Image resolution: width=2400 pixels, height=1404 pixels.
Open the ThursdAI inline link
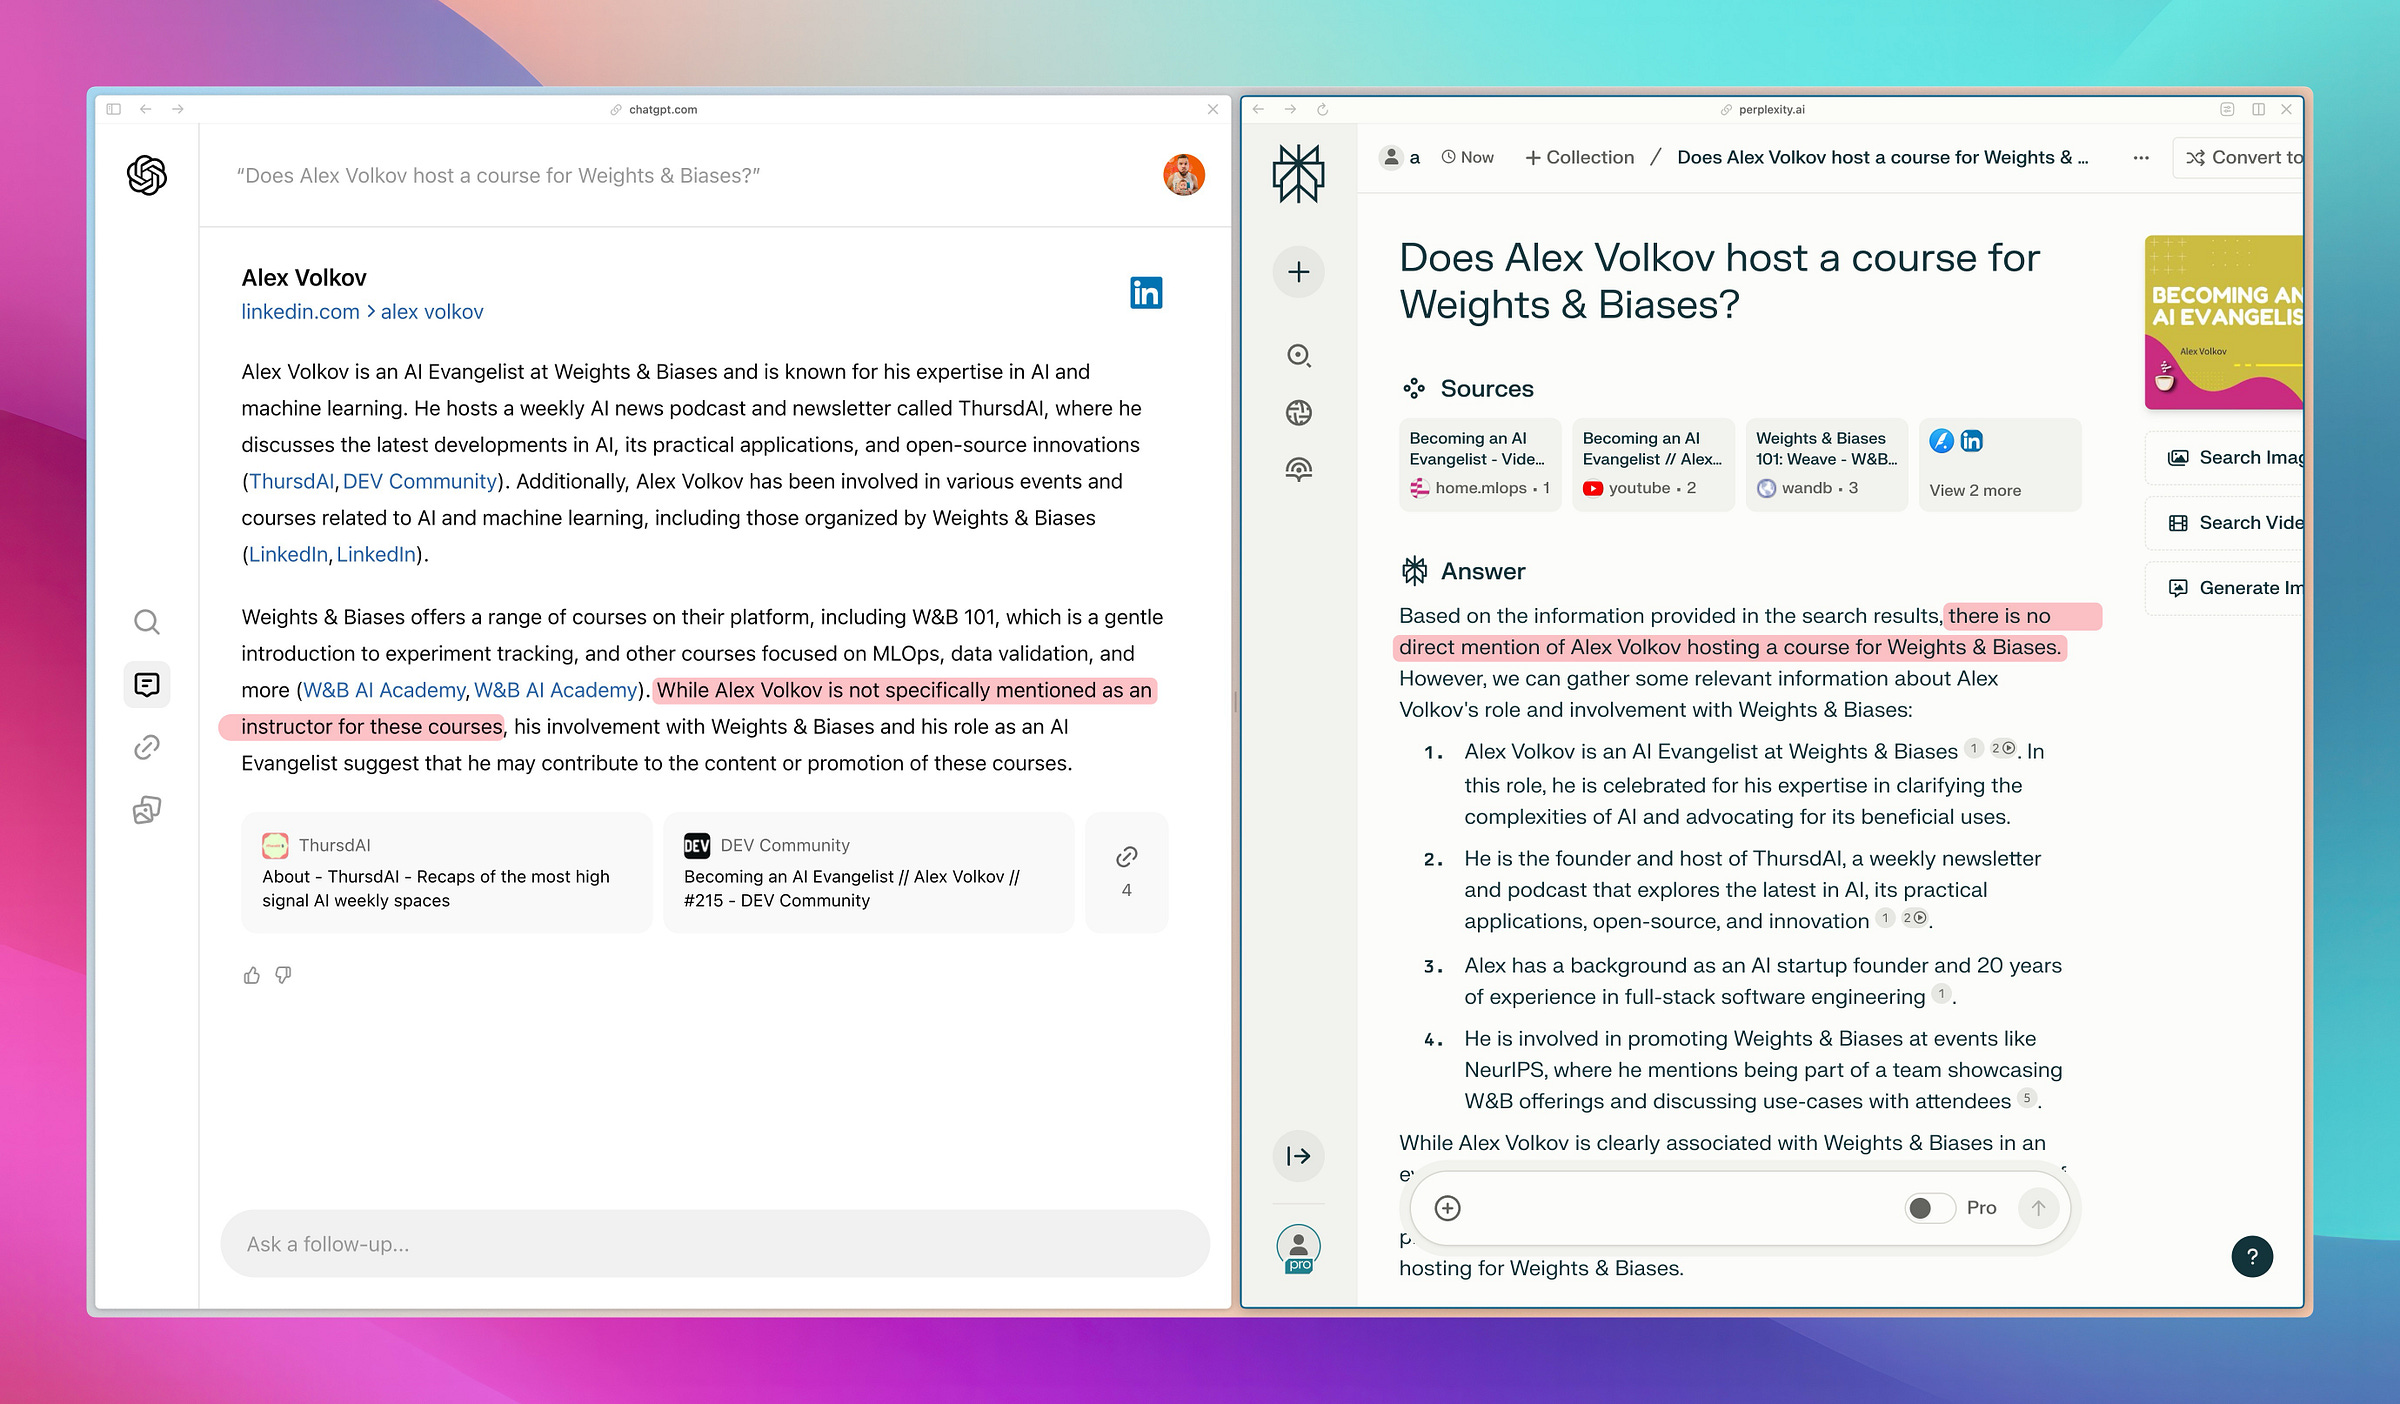(291, 481)
